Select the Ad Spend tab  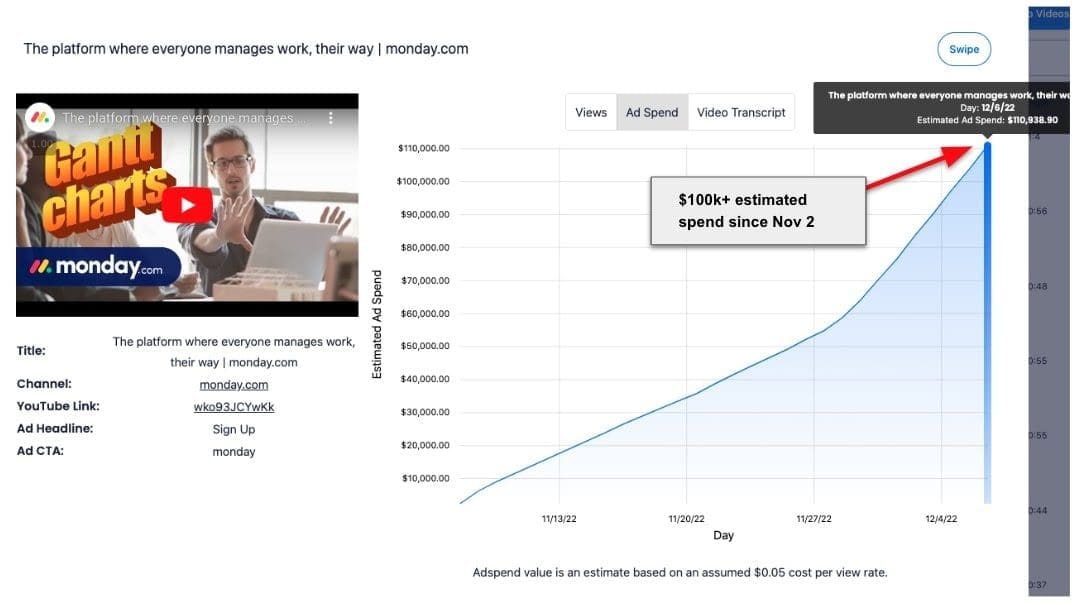point(652,113)
